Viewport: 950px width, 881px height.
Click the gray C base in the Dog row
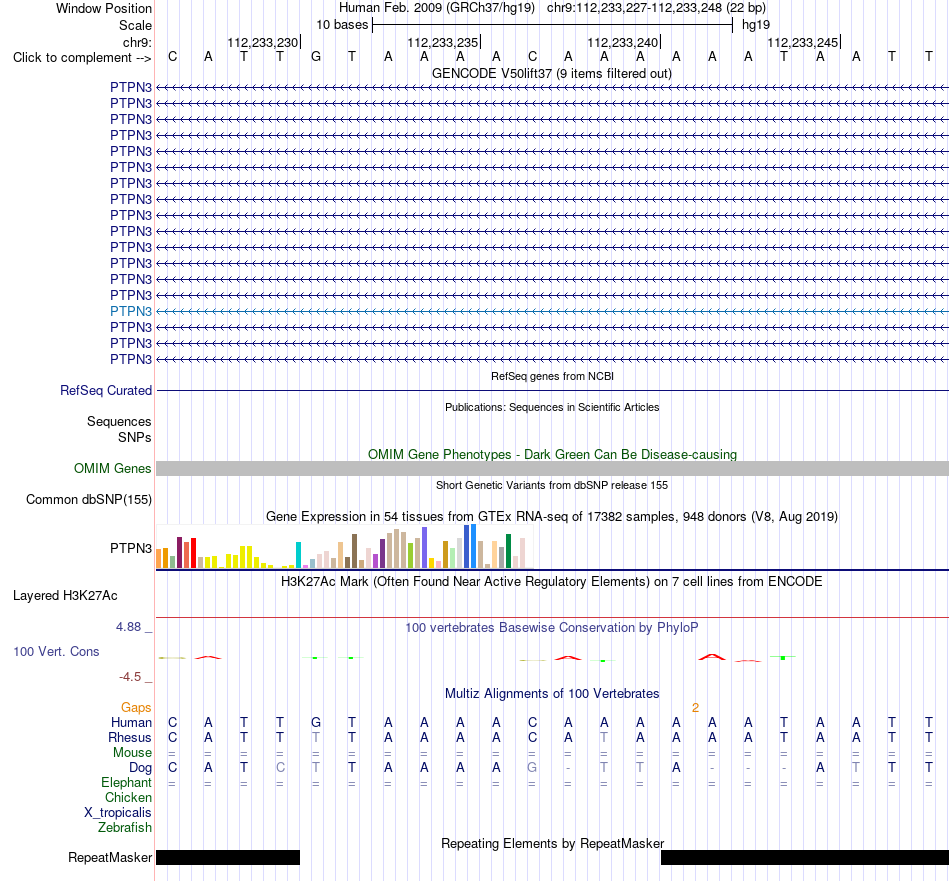[x=280, y=768]
